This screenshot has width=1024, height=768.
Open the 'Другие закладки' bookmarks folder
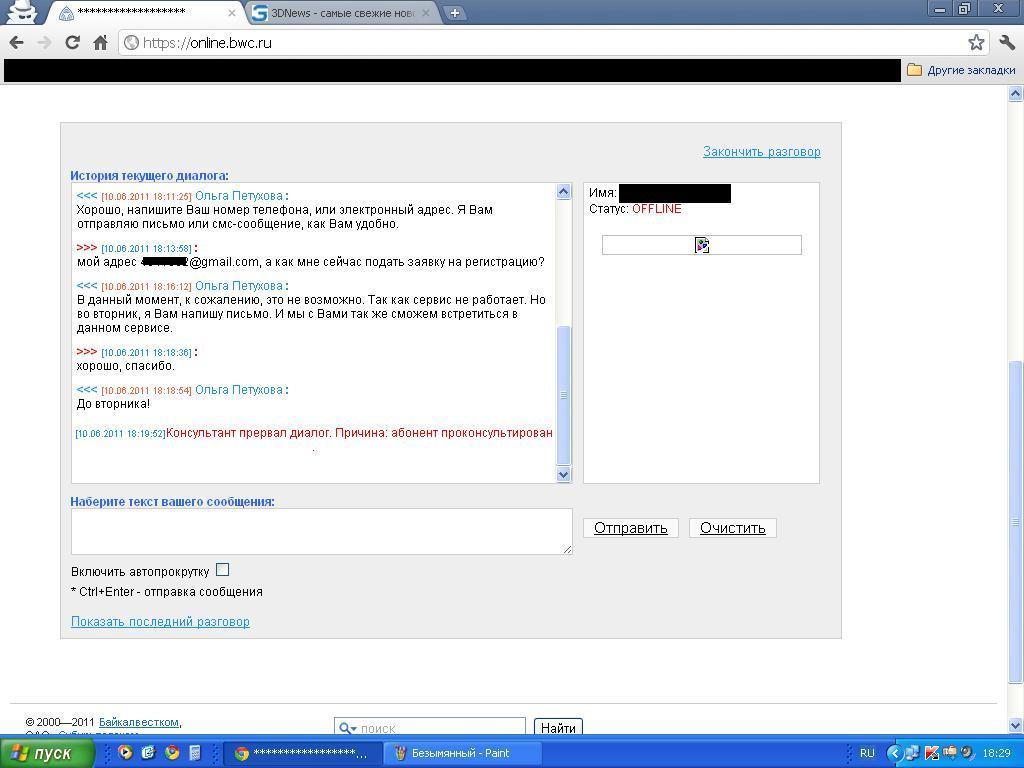click(x=961, y=70)
